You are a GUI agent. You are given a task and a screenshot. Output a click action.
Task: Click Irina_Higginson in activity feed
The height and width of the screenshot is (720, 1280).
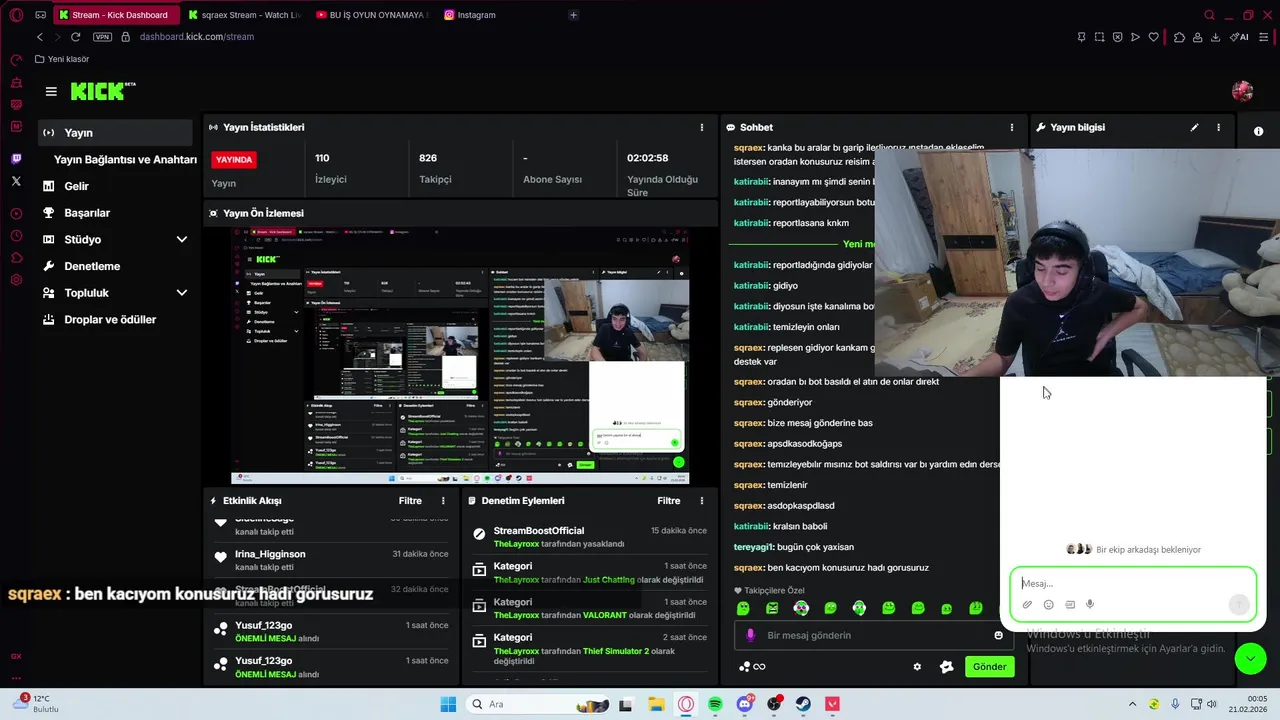(270, 554)
